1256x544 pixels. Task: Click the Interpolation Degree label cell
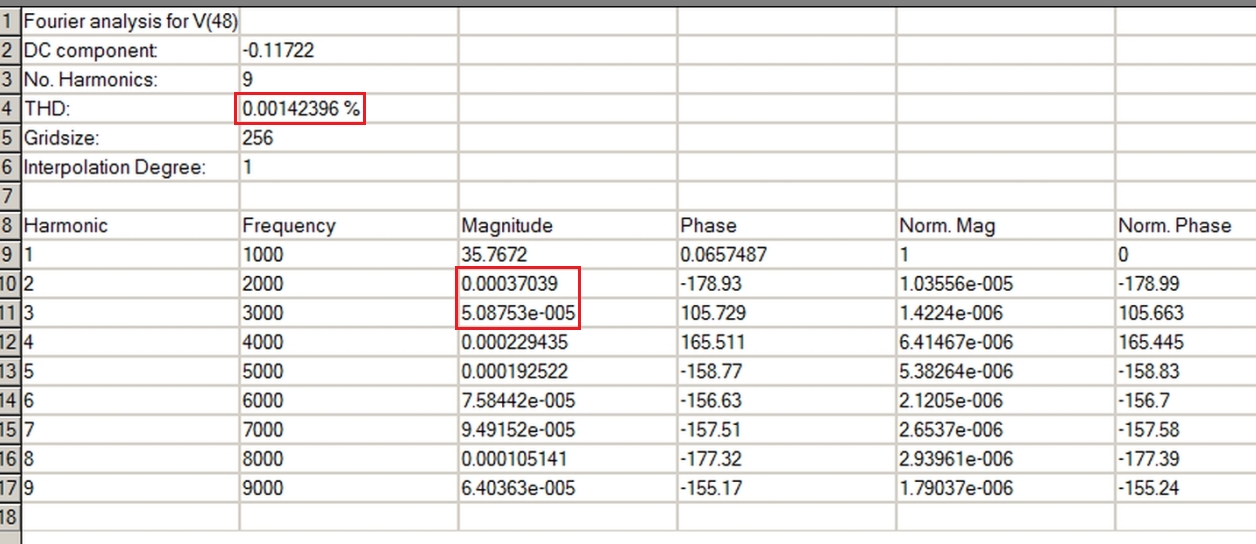[130, 167]
